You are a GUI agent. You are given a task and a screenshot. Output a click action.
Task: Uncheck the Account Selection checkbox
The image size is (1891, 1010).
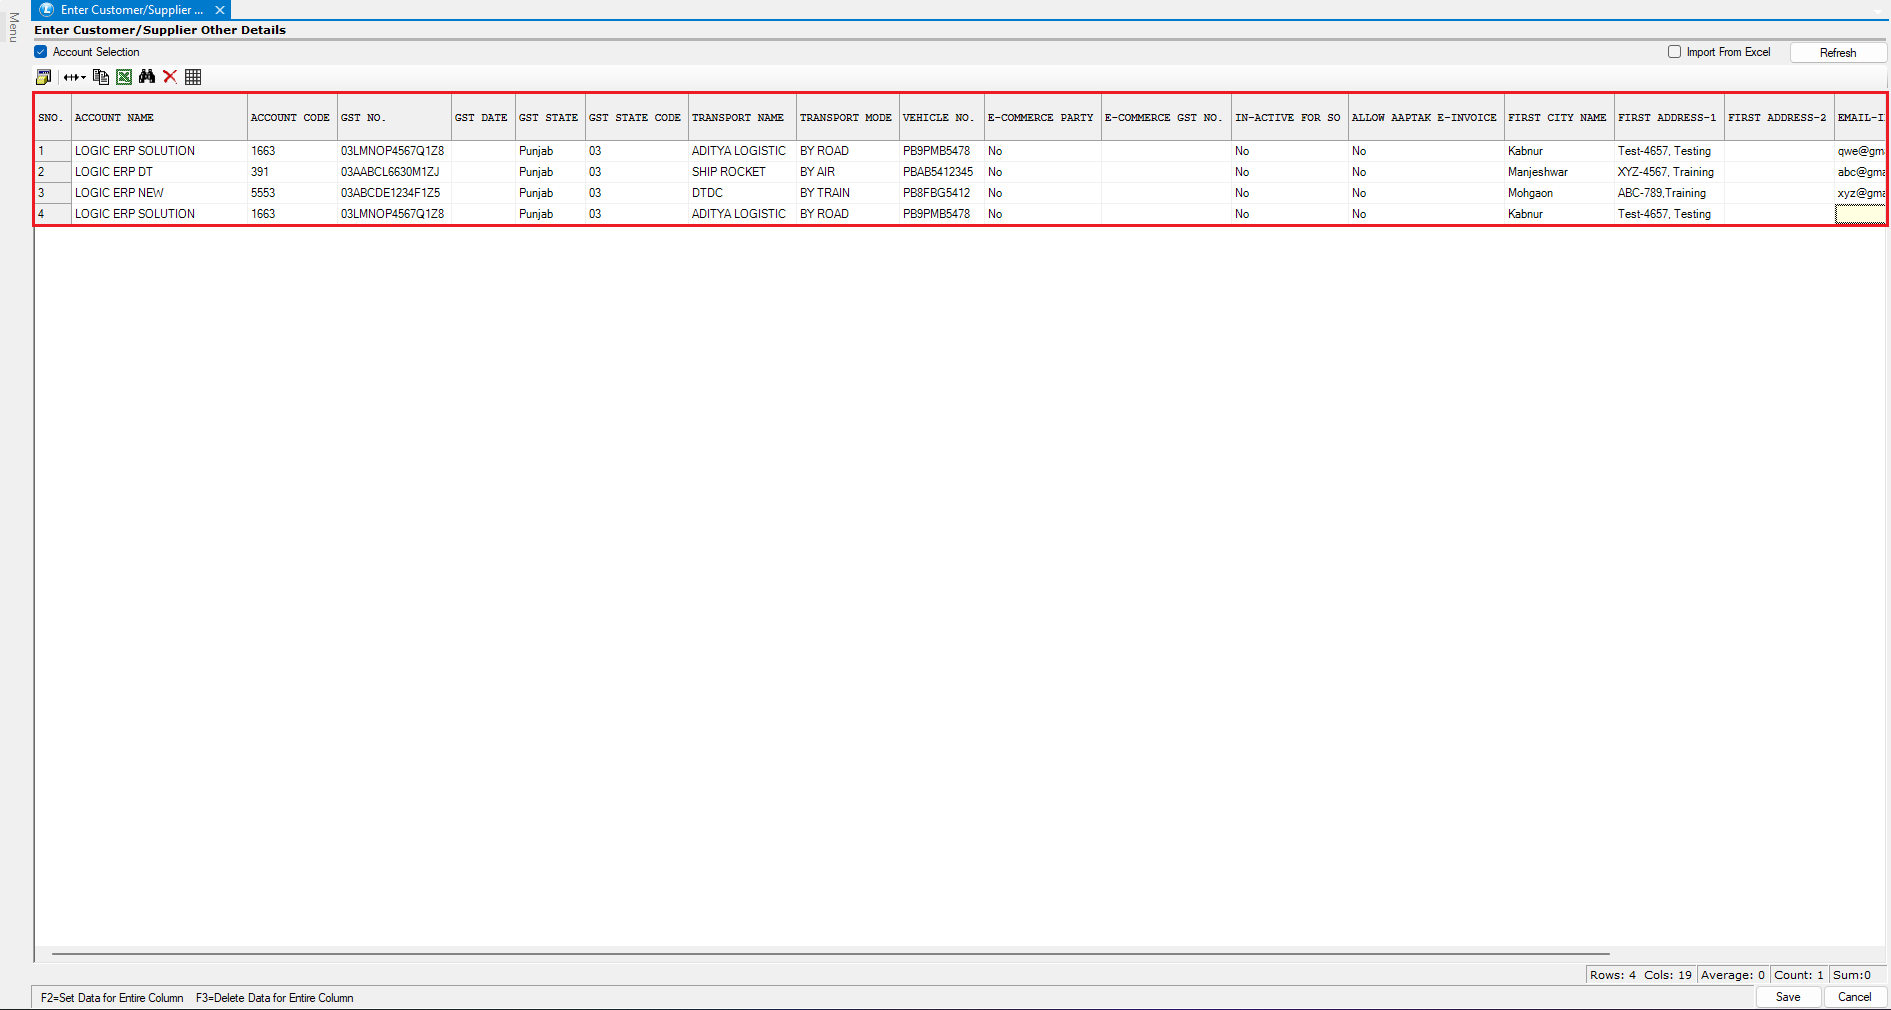pos(41,52)
